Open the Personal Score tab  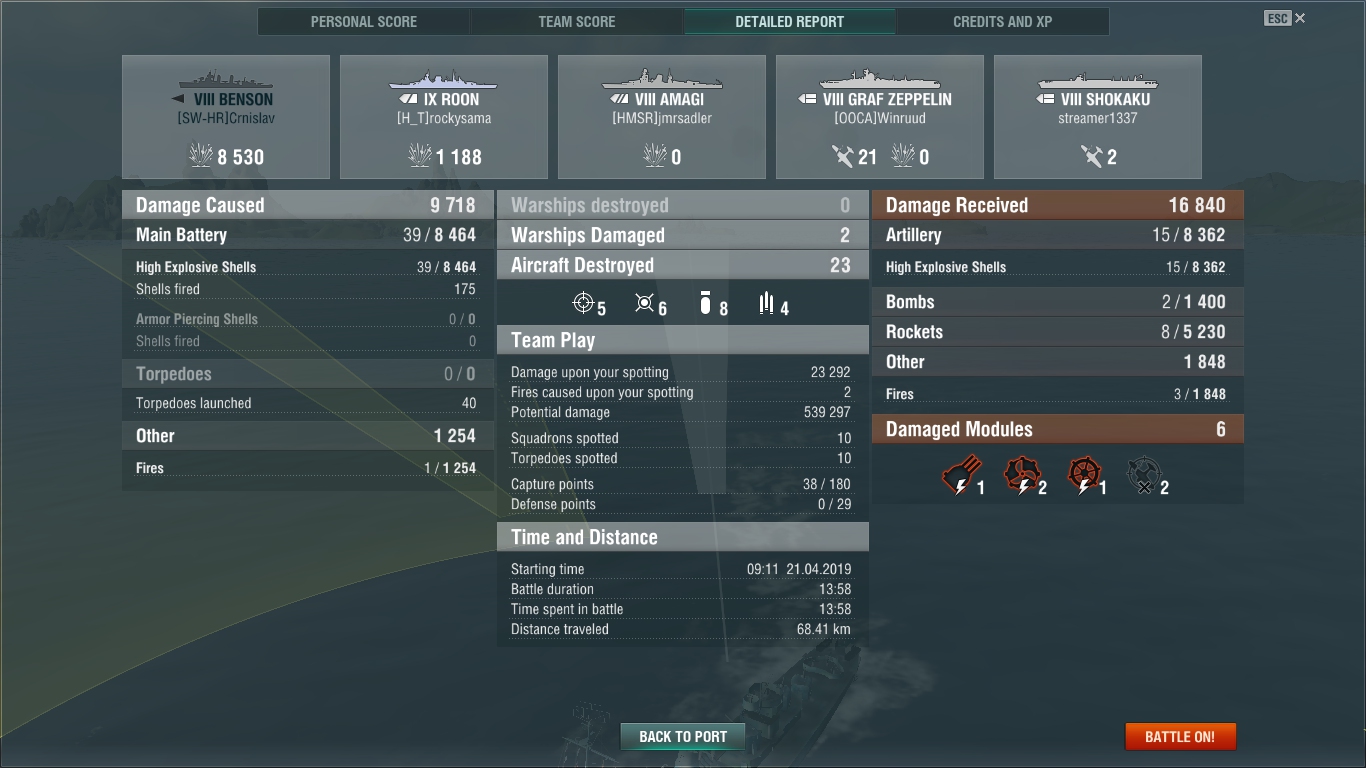coord(364,21)
